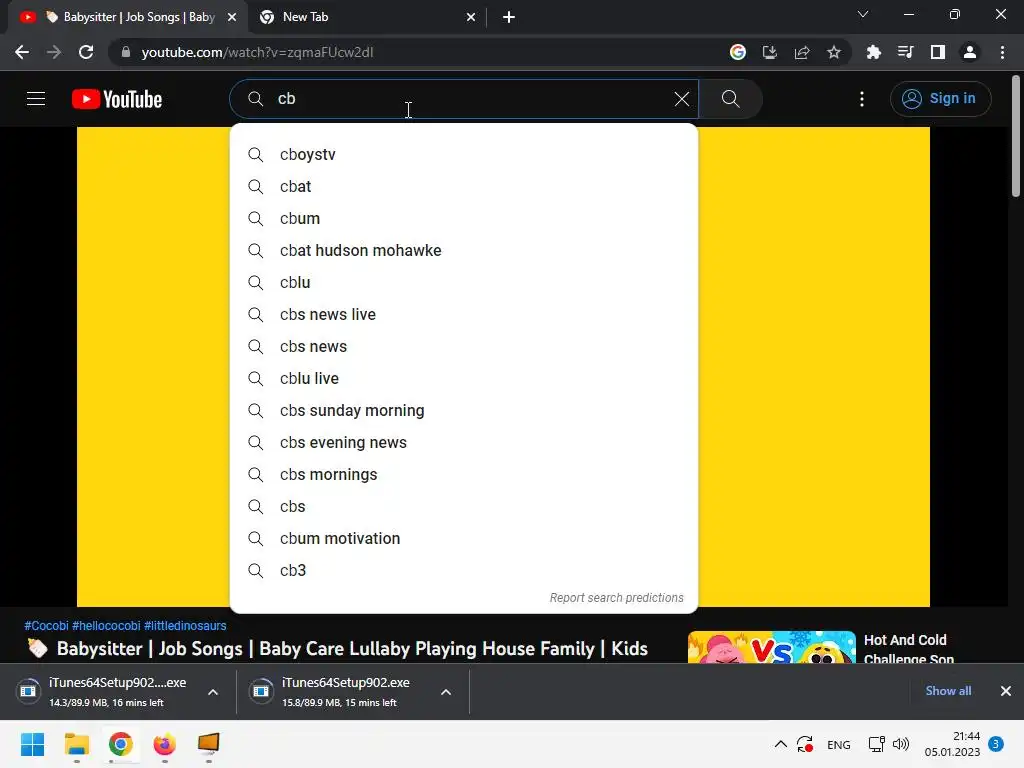Select the 'cbs' search suggestion
This screenshot has height=768, width=1024.
click(464, 506)
